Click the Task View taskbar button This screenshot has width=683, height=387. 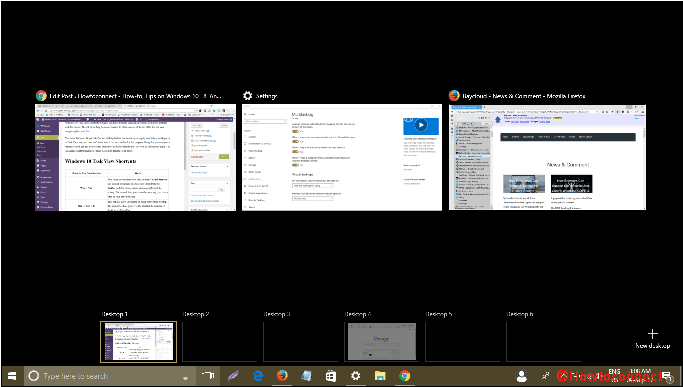click(x=208, y=376)
